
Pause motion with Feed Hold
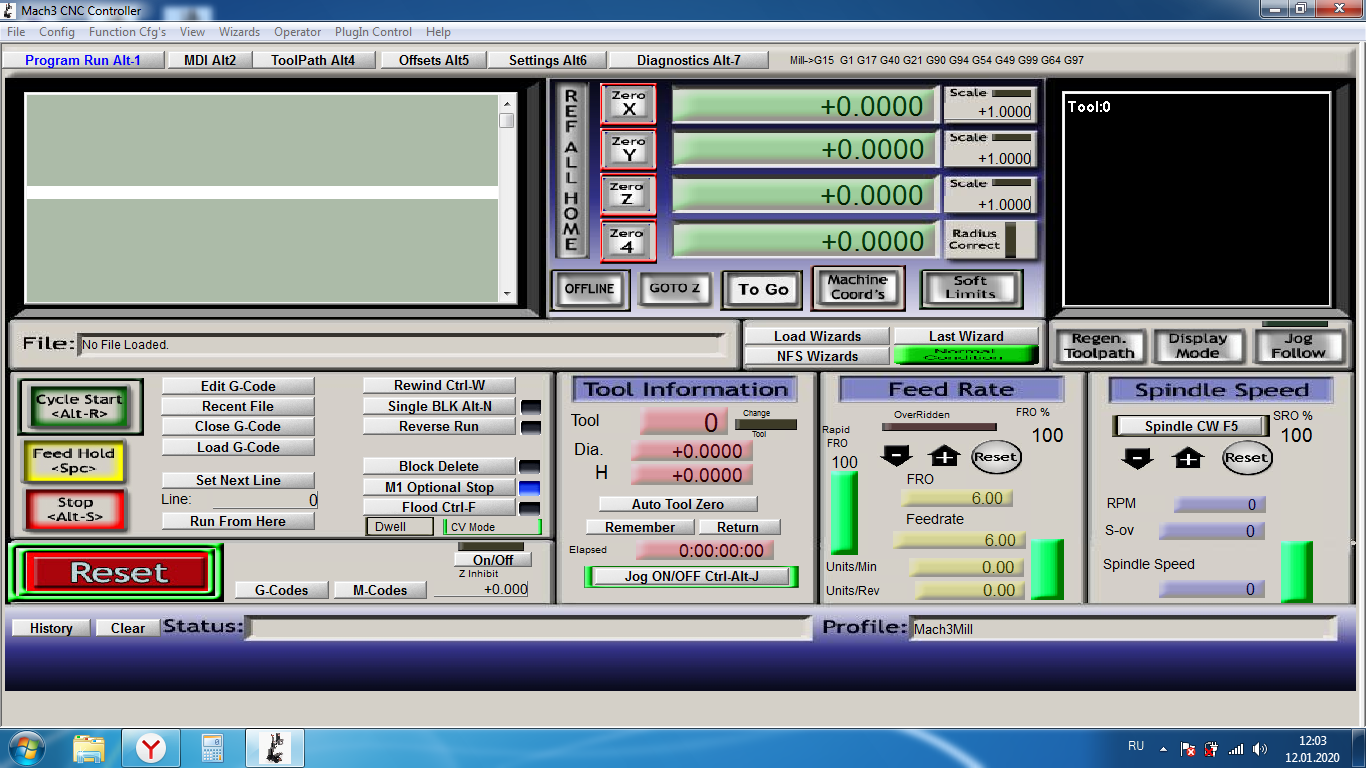[74, 460]
